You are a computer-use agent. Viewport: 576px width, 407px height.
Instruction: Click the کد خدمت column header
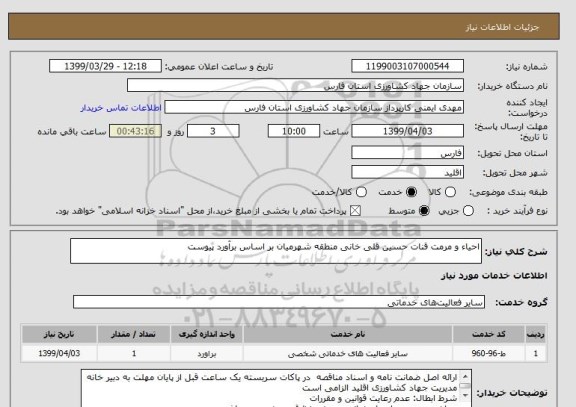coord(489,334)
